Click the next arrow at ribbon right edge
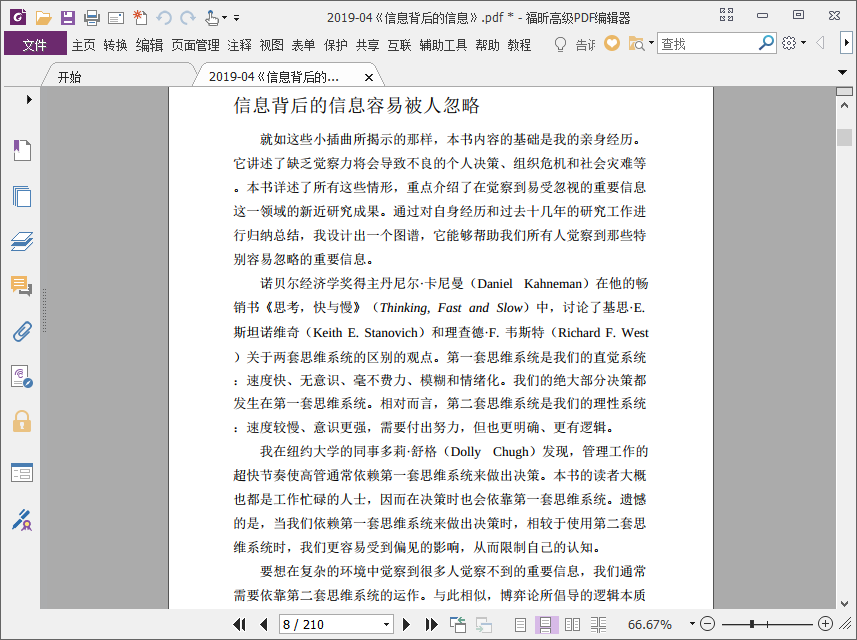The width and height of the screenshot is (857, 640). [846, 43]
